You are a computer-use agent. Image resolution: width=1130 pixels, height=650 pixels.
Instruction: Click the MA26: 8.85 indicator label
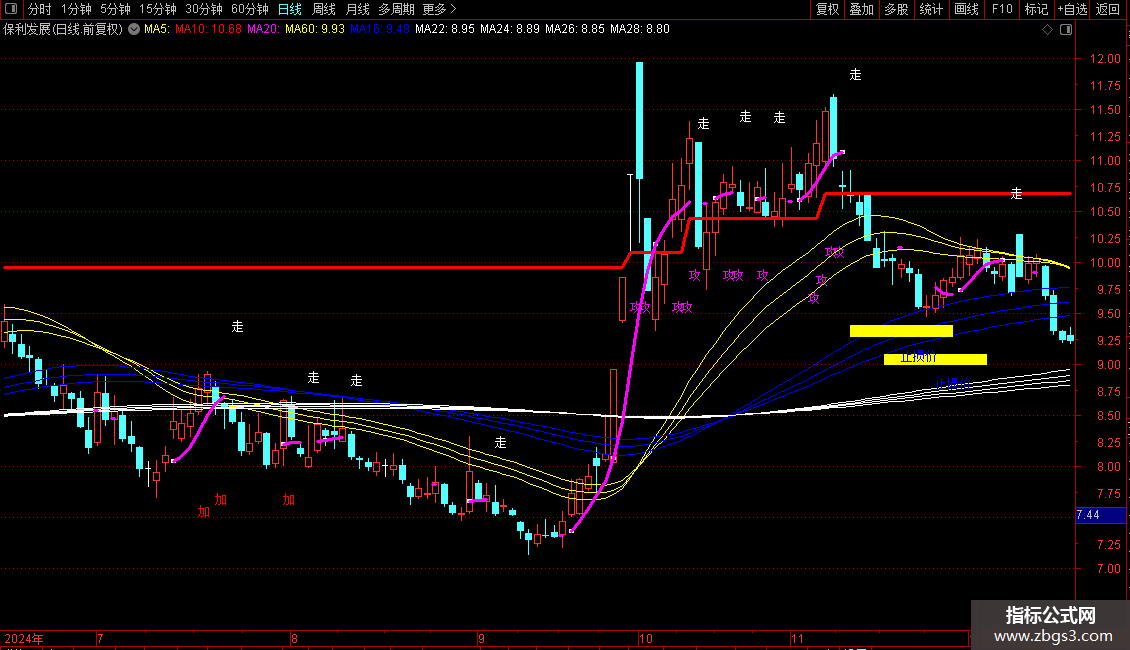[x=574, y=29]
